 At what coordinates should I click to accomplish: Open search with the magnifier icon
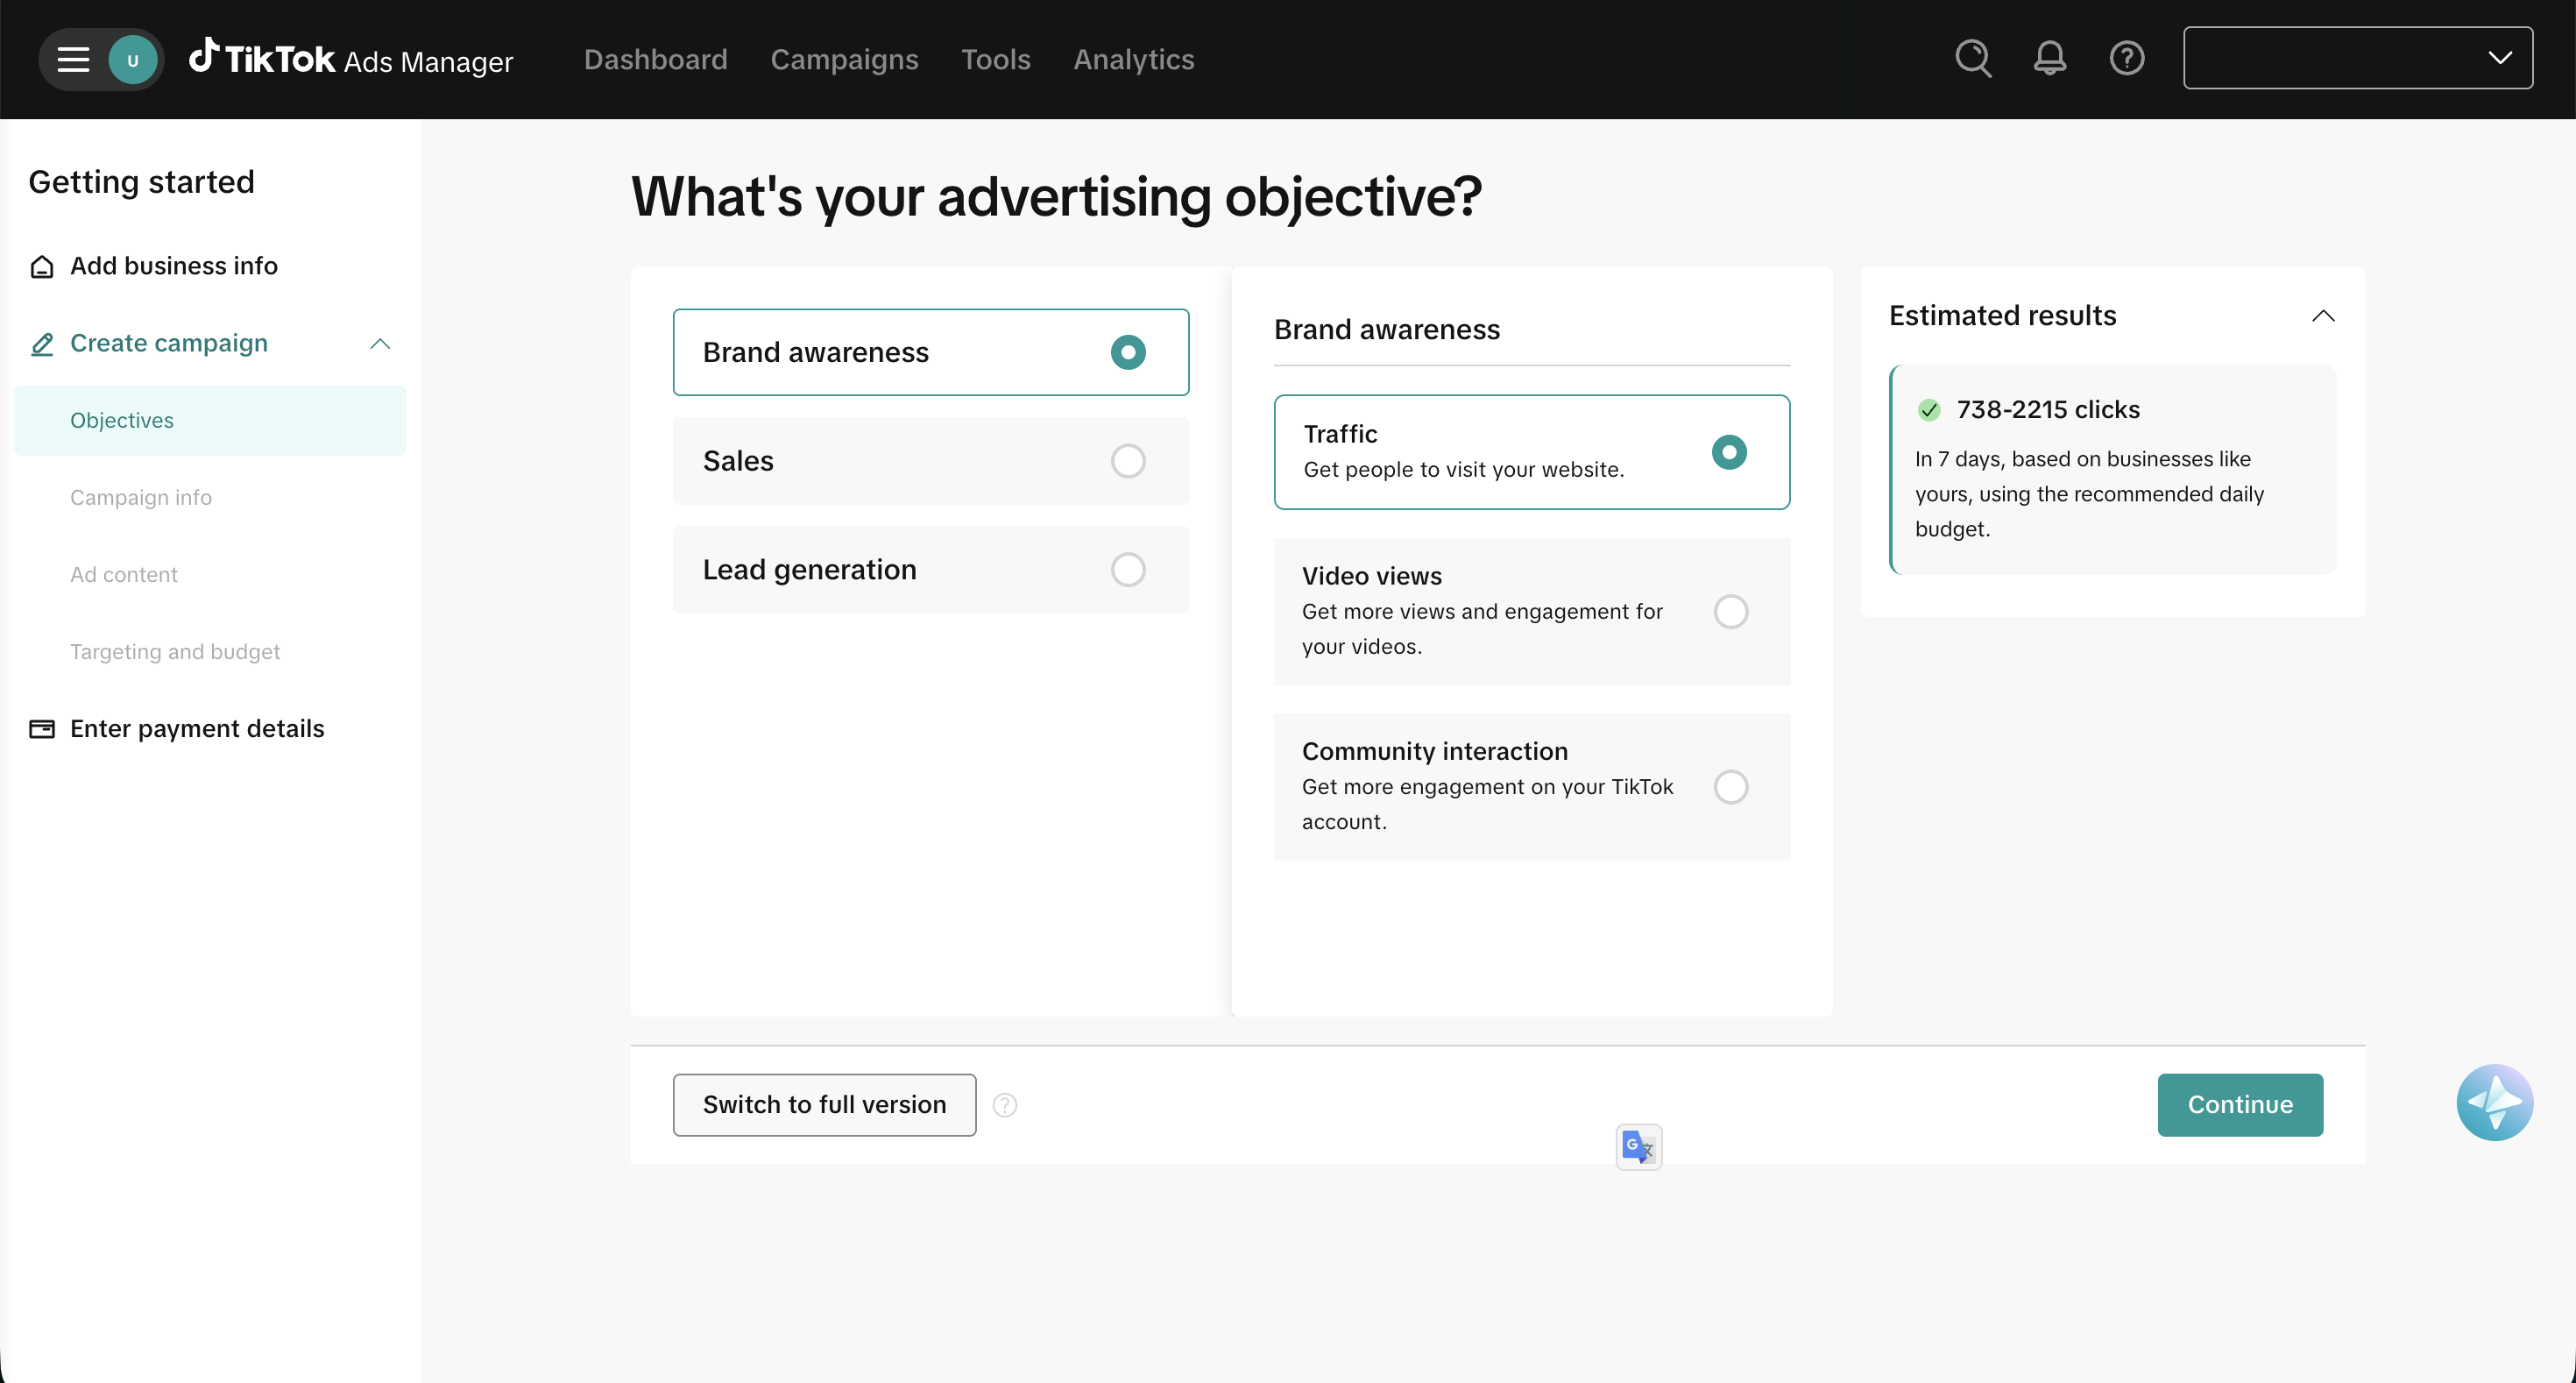pyautogui.click(x=1972, y=59)
